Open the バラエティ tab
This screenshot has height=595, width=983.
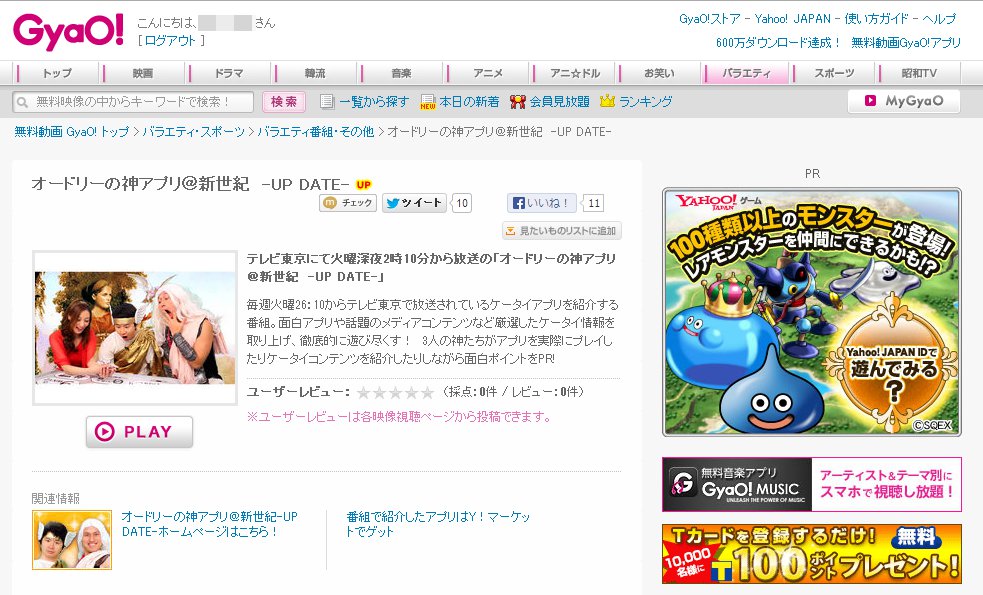click(746, 73)
